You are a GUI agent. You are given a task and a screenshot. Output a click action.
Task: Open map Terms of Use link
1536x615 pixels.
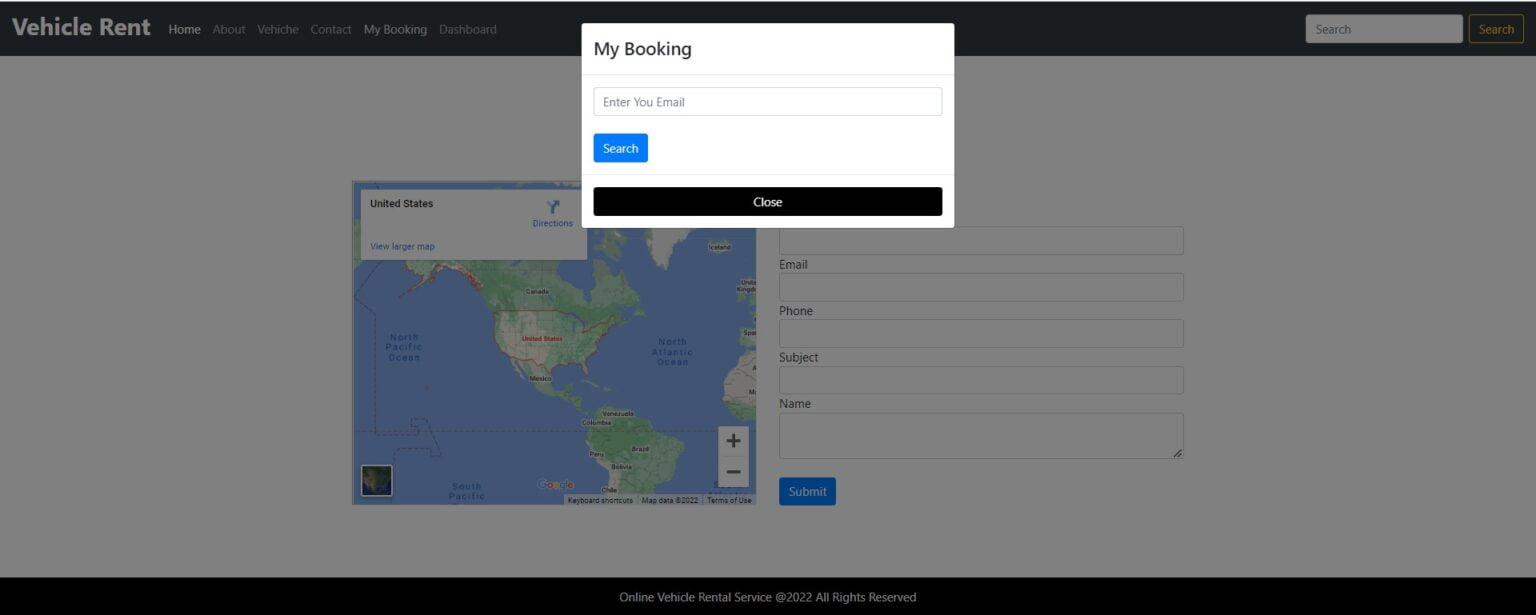click(729, 500)
